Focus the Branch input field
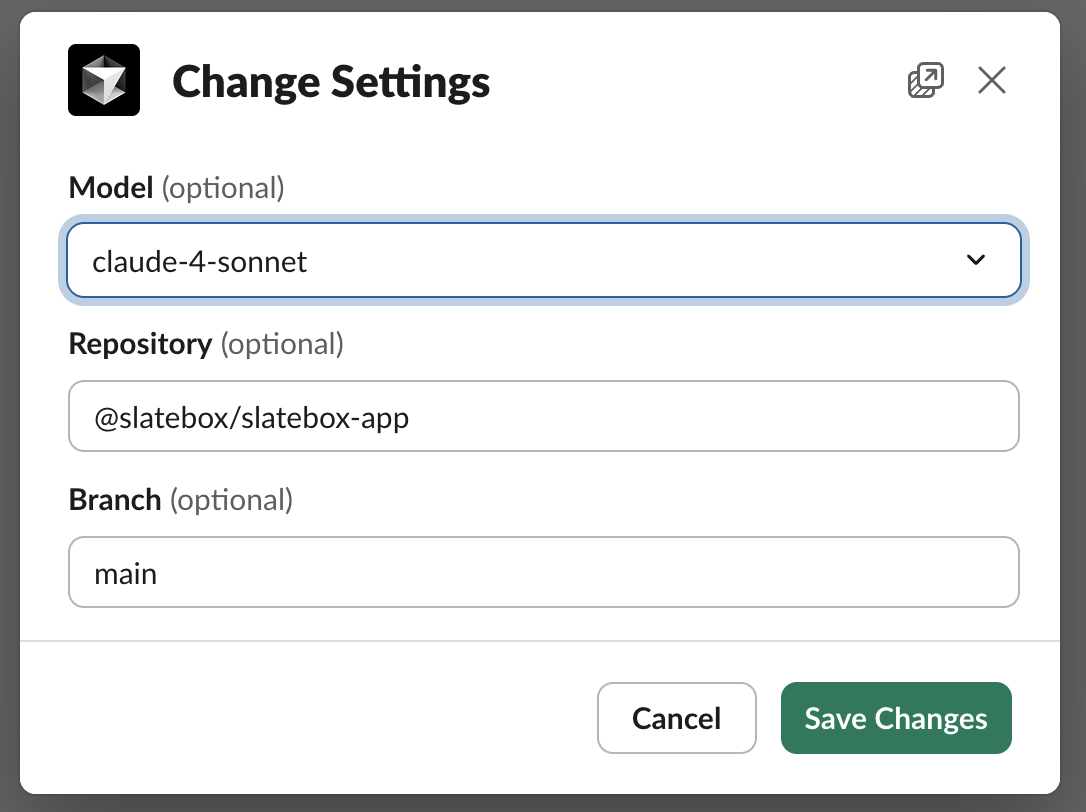Viewport: 1086px width, 812px height. pos(543,573)
